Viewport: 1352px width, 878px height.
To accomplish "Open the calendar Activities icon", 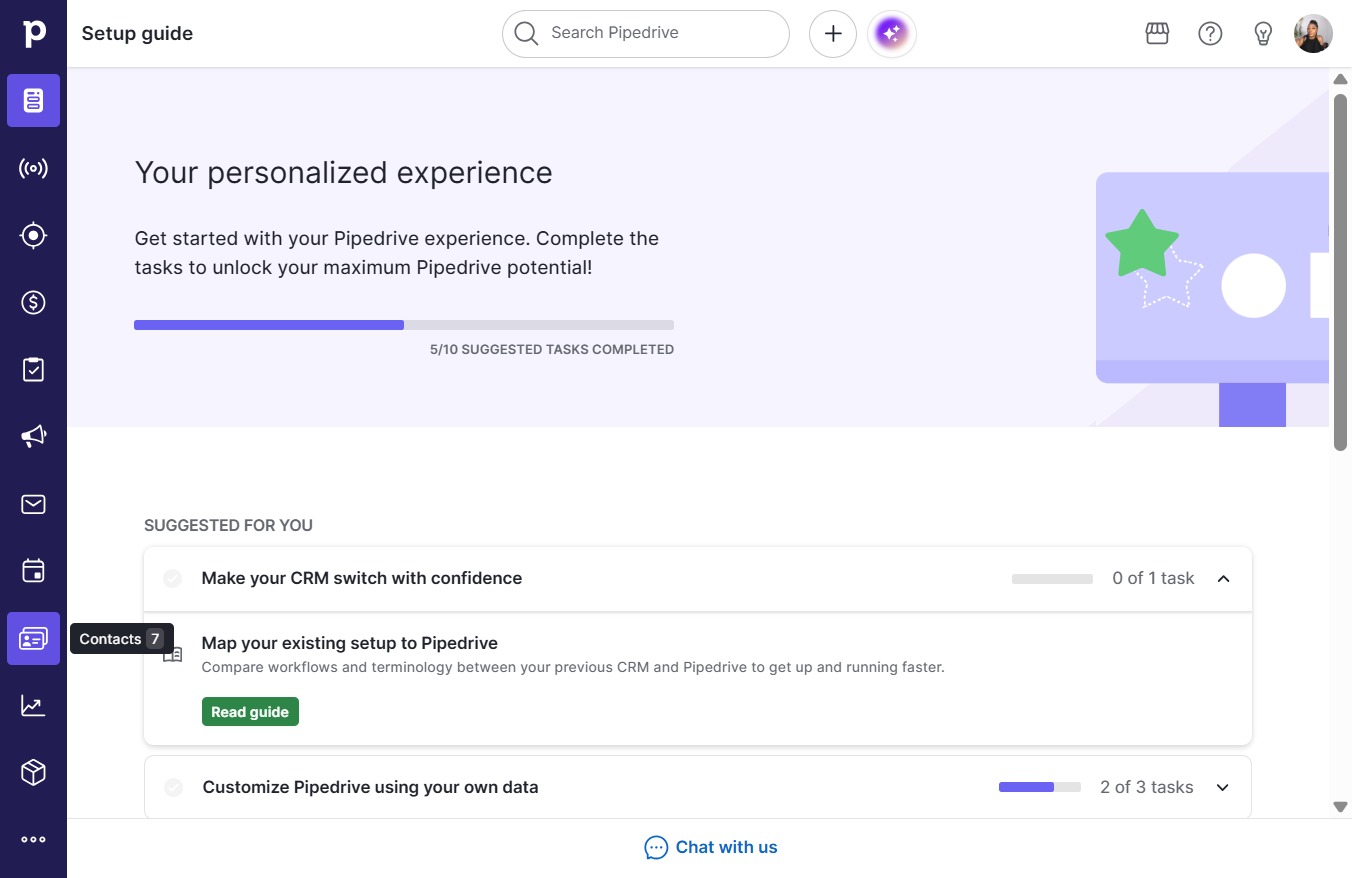I will point(34,571).
